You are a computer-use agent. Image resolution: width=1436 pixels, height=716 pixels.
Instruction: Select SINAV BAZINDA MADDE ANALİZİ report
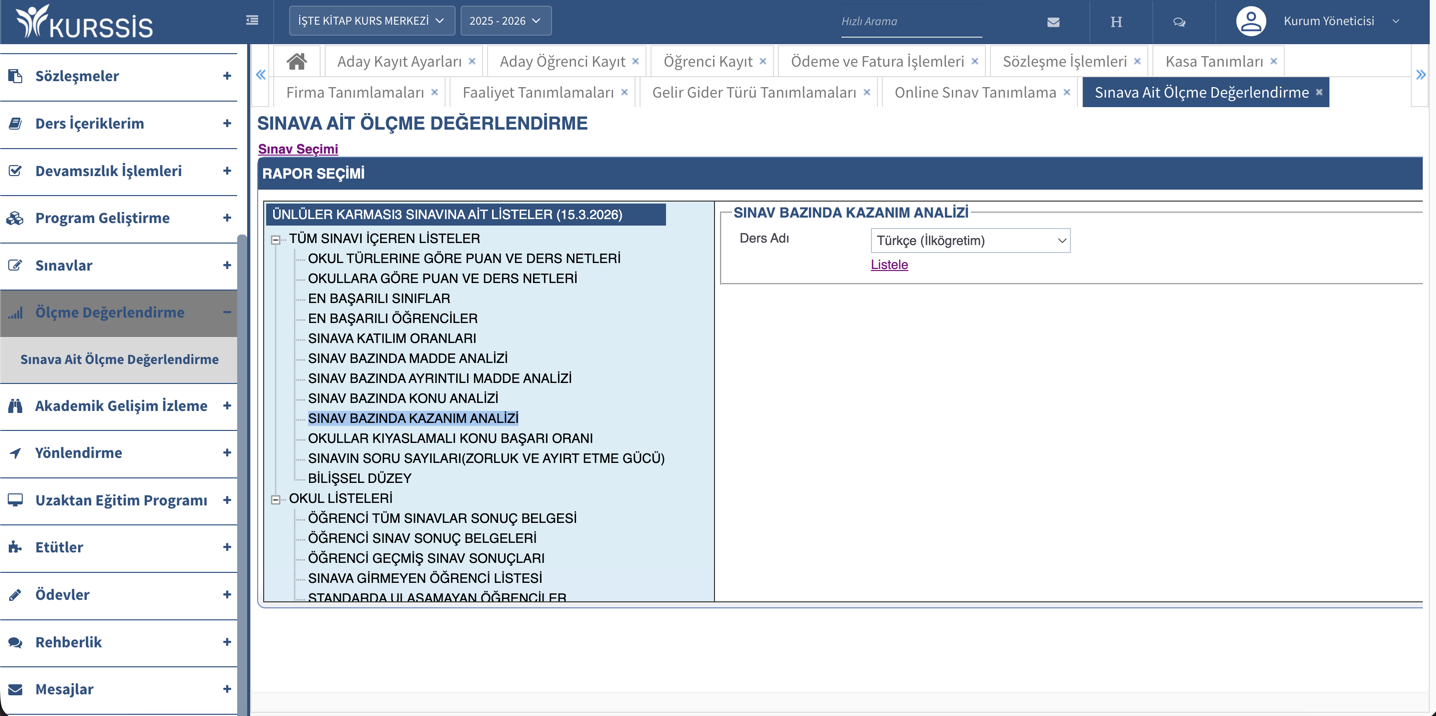[x=407, y=358]
